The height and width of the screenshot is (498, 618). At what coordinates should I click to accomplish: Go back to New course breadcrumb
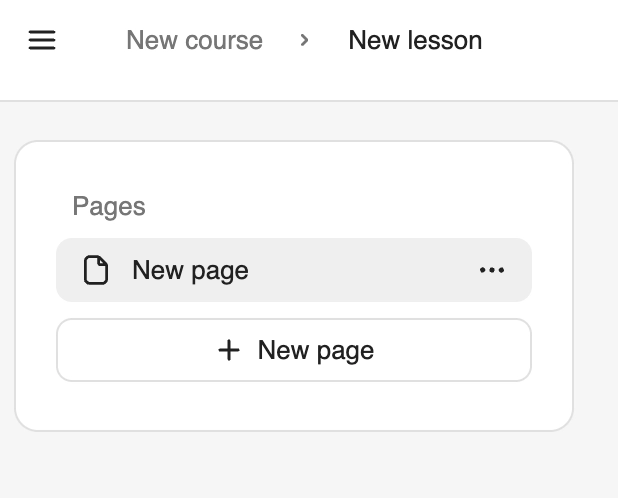coord(194,40)
